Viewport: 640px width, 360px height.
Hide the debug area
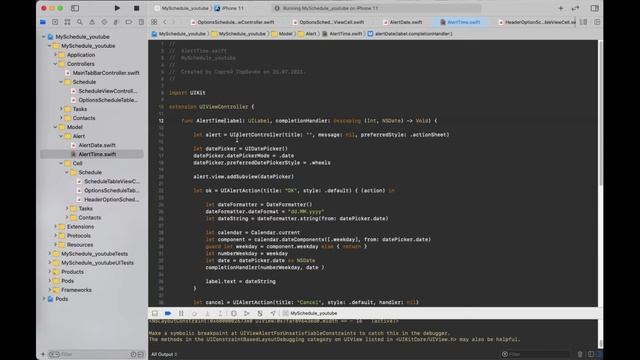pyautogui.click(x=155, y=313)
